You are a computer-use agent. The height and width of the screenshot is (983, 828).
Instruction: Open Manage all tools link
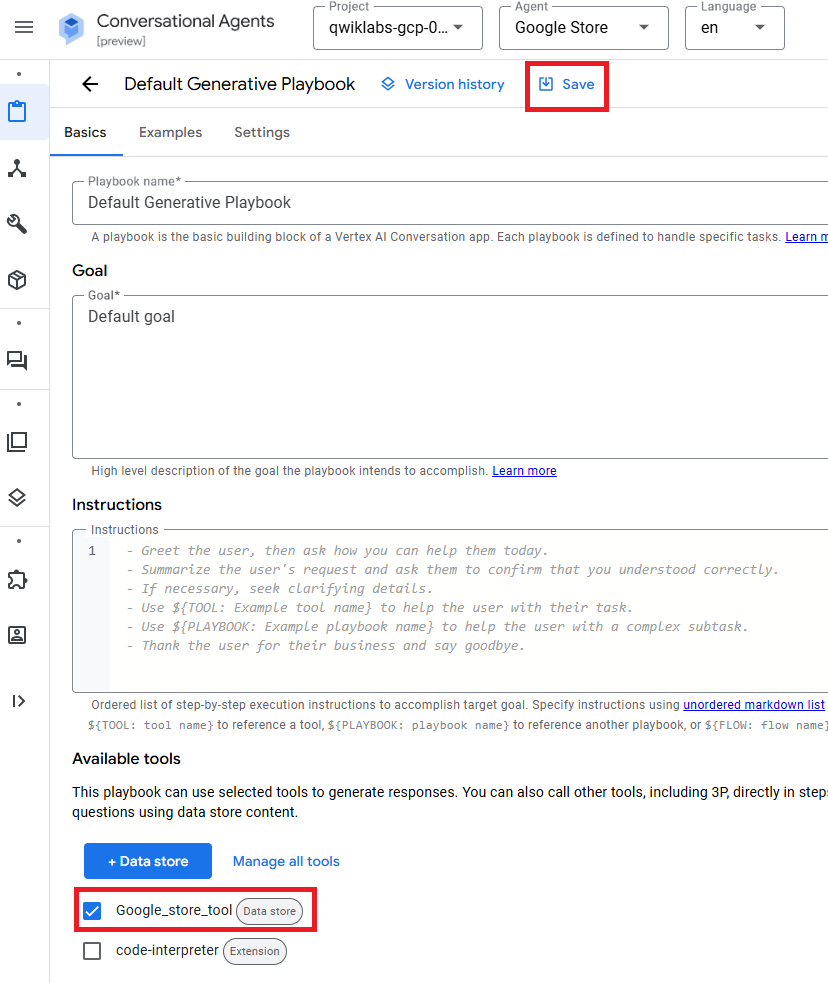click(286, 861)
